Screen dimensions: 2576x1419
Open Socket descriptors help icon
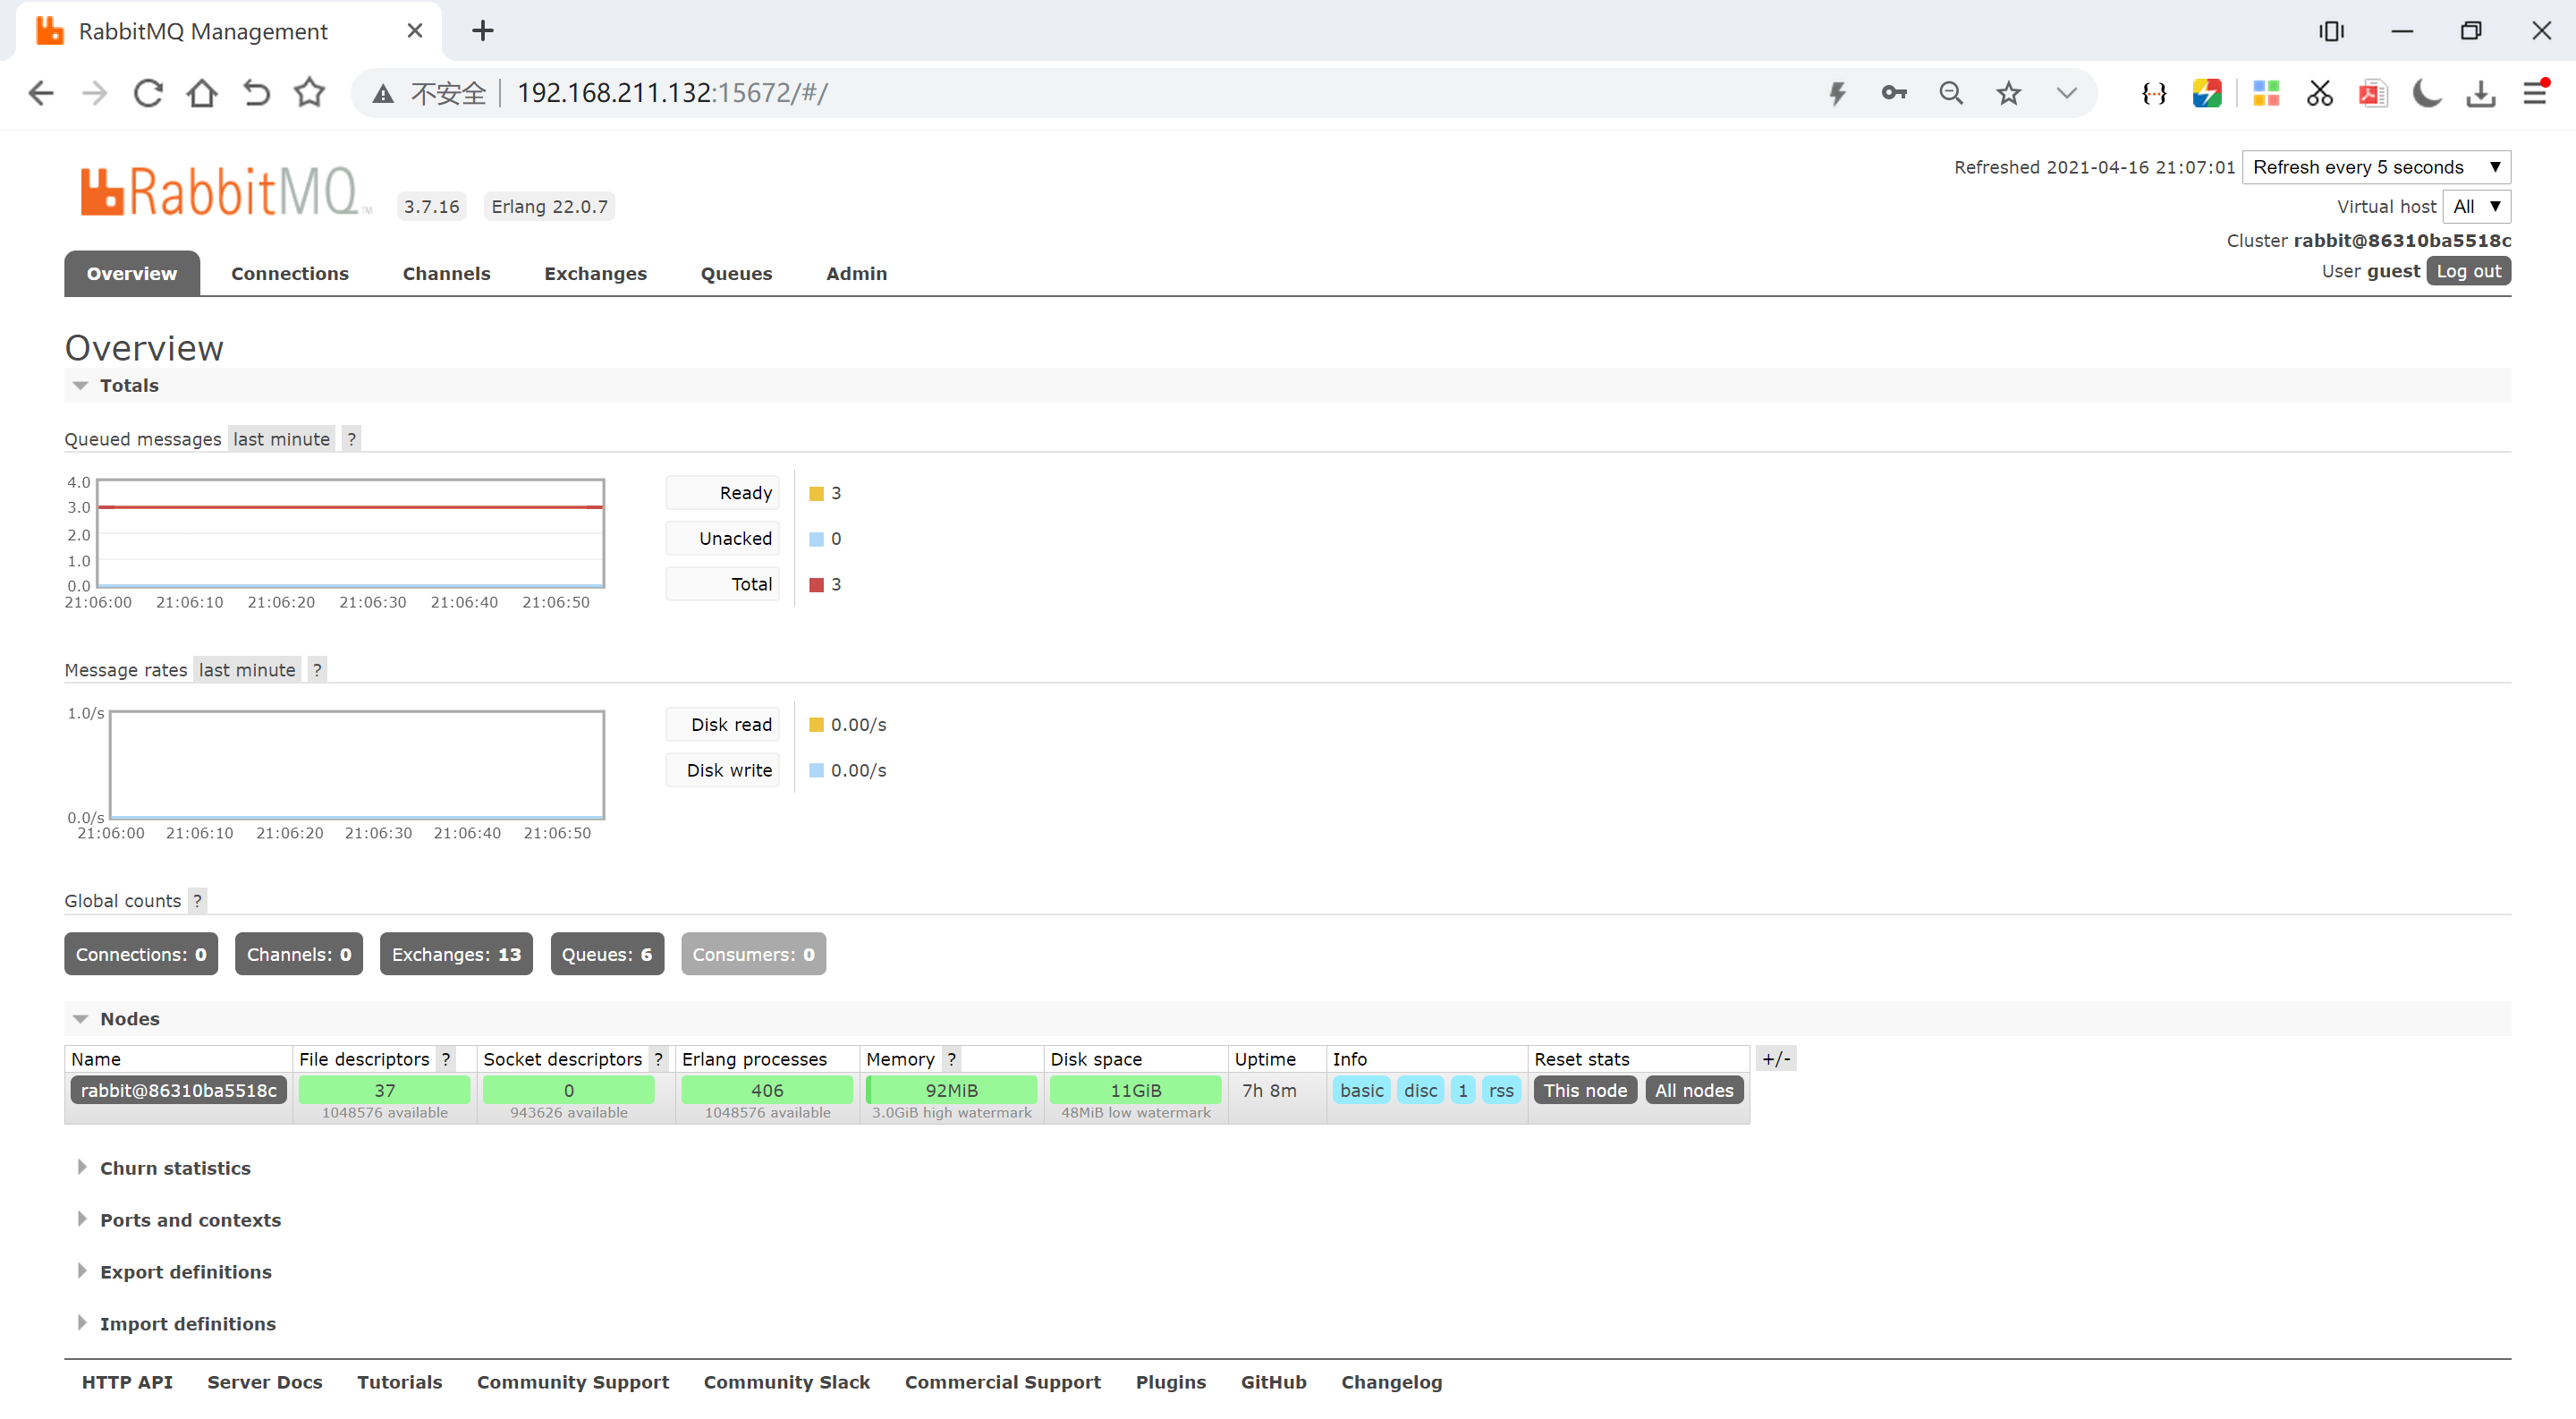pyautogui.click(x=658, y=1059)
